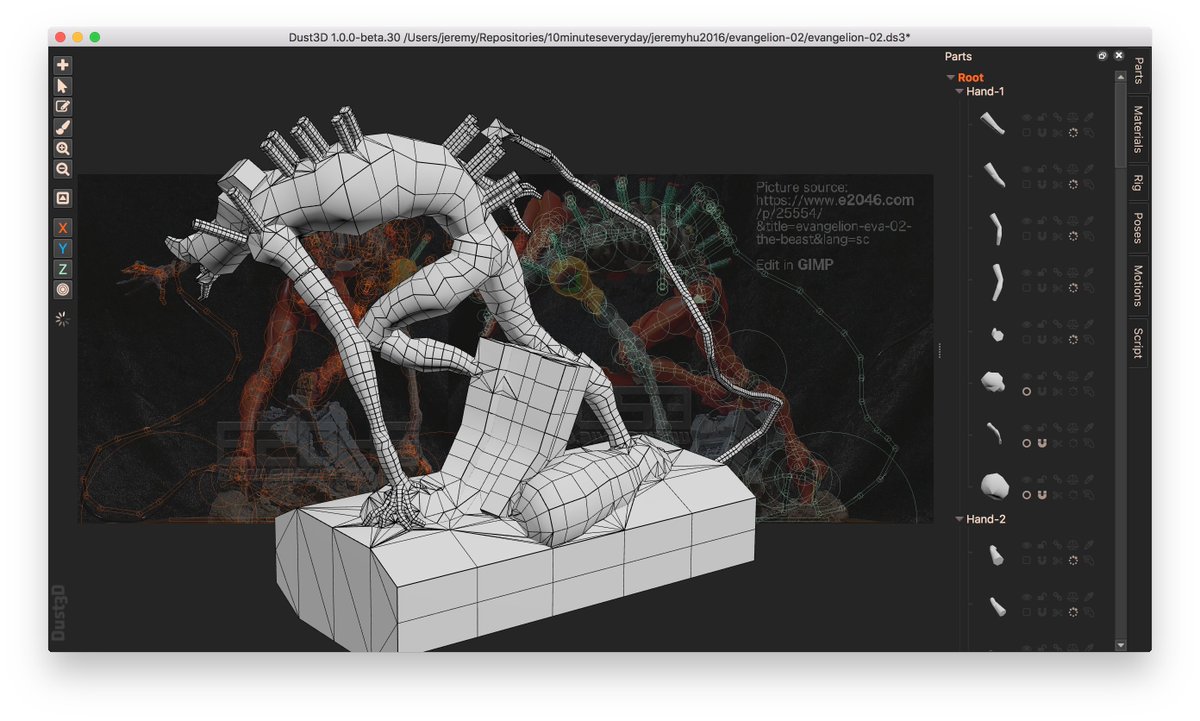
Task: Collapse the Hand-2 group
Action: pyautogui.click(x=960, y=519)
